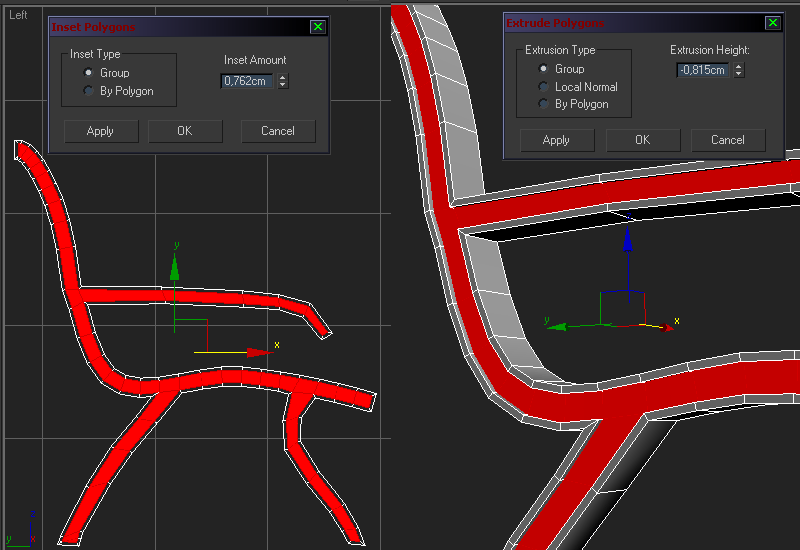The height and width of the screenshot is (550, 800).
Task: Open the Left viewport label menu
Action: point(18,15)
